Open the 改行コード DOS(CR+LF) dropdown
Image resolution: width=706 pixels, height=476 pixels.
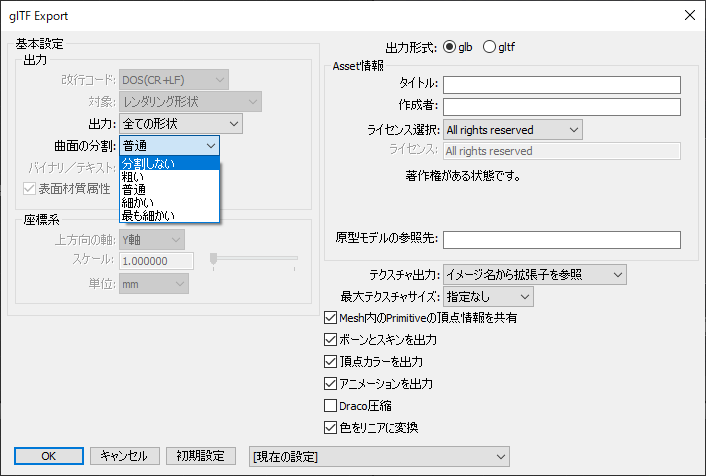click(174, 80)
